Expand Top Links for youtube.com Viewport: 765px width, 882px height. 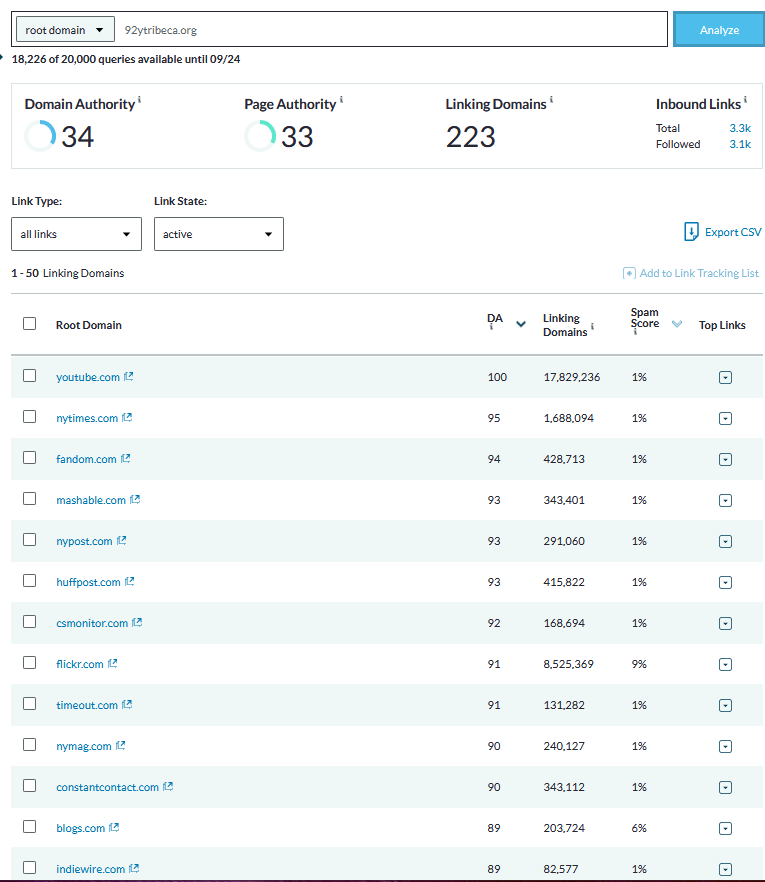pos(726,377)
